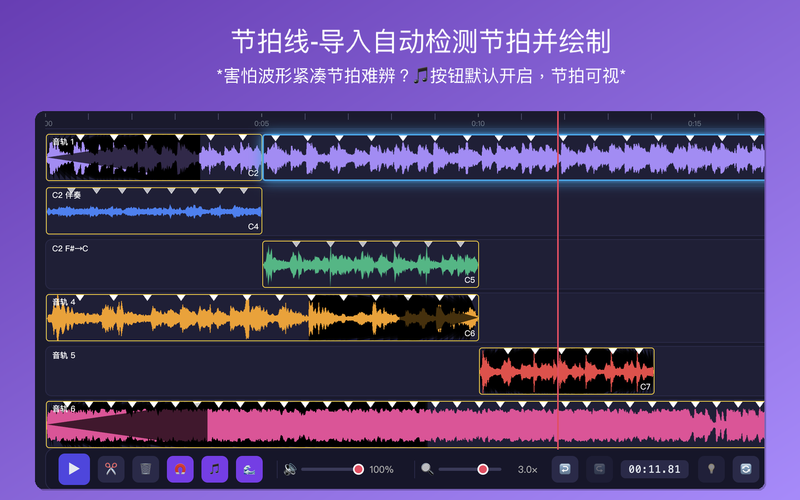Toggle the magnet snap button

[x=180, y=469]
